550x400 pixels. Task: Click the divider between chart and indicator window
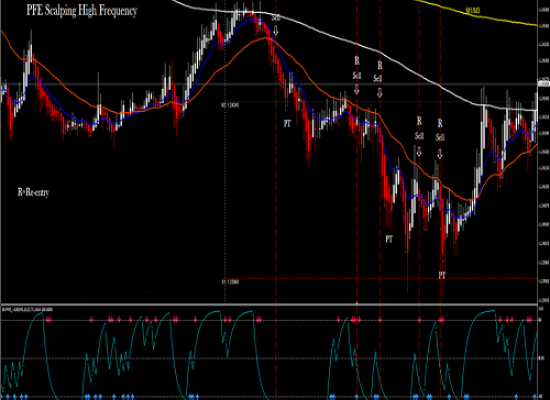coord(269,305)
